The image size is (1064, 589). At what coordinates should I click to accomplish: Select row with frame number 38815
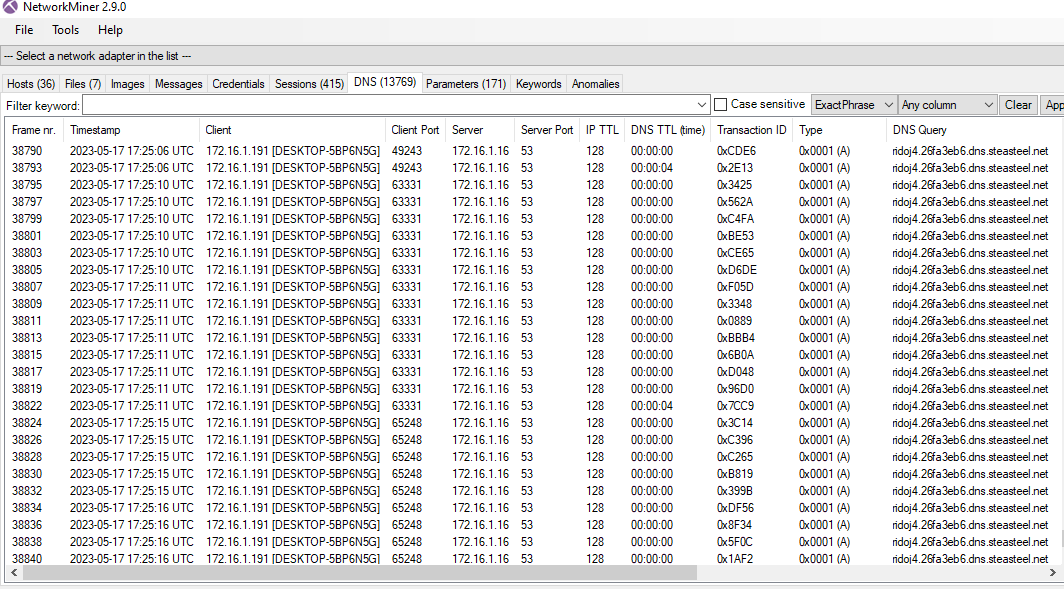532,354
